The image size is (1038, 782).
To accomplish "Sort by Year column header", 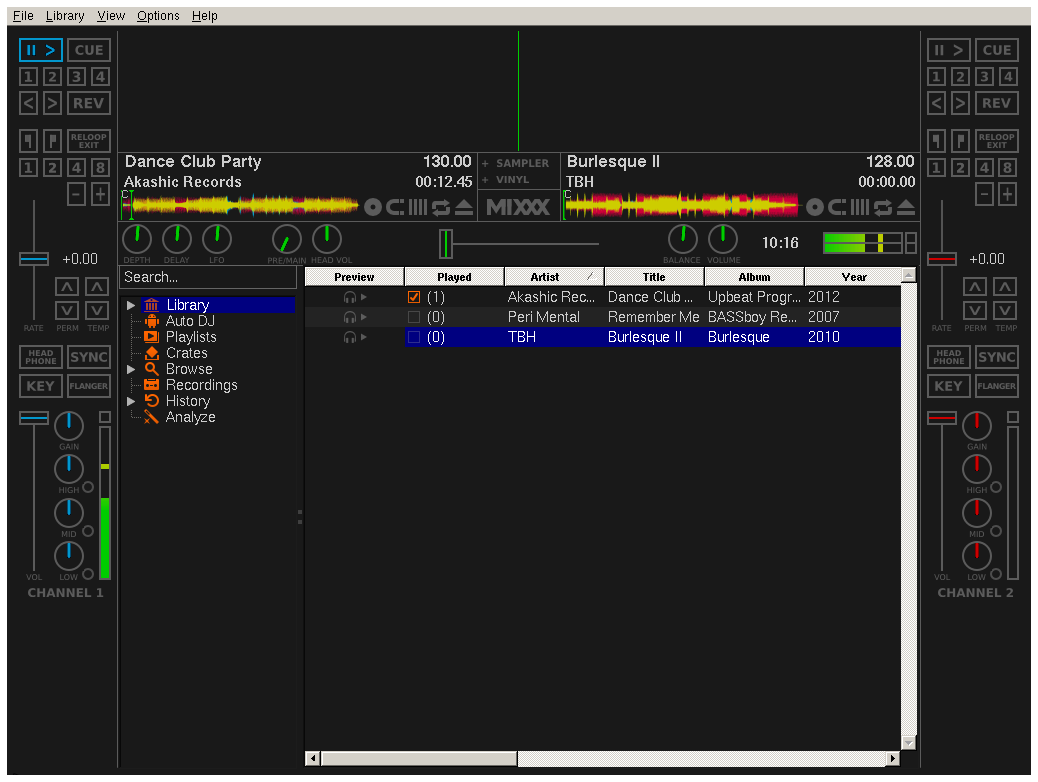I will point(854,277).
